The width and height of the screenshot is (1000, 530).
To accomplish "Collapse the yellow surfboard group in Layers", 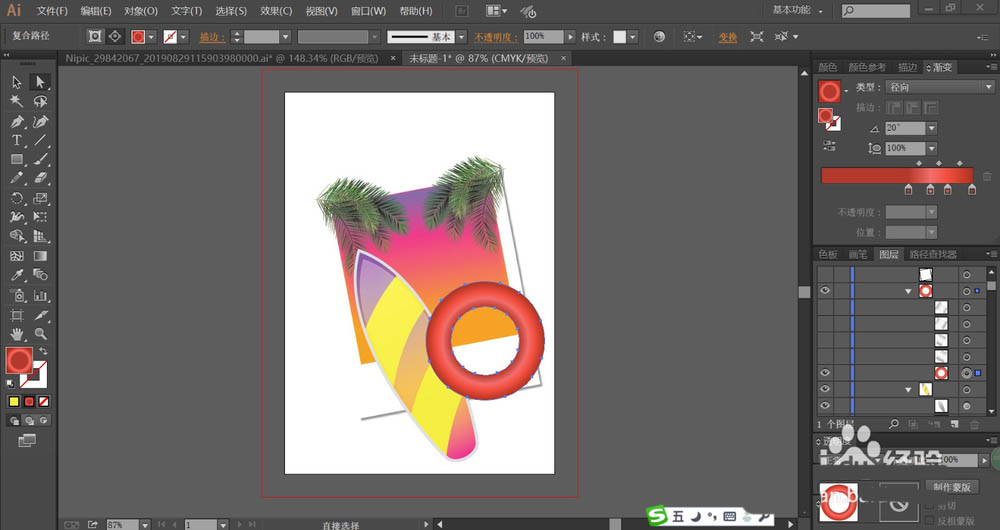I will (908, 389).
